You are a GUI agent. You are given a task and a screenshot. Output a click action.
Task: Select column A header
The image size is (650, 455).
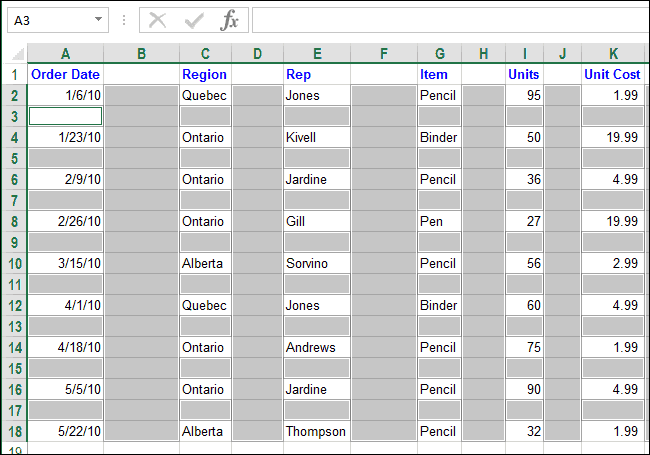point(65,53)
